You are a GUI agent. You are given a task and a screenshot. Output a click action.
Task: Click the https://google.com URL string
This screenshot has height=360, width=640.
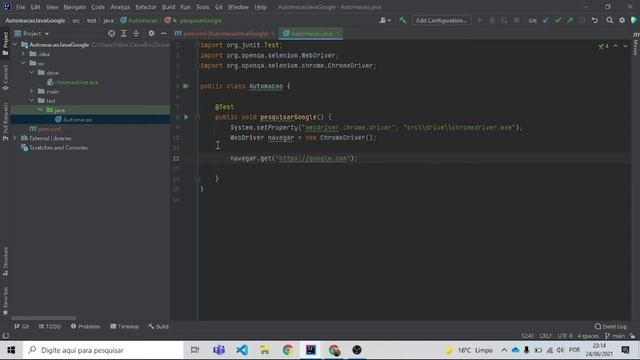(x=313, y=158)
